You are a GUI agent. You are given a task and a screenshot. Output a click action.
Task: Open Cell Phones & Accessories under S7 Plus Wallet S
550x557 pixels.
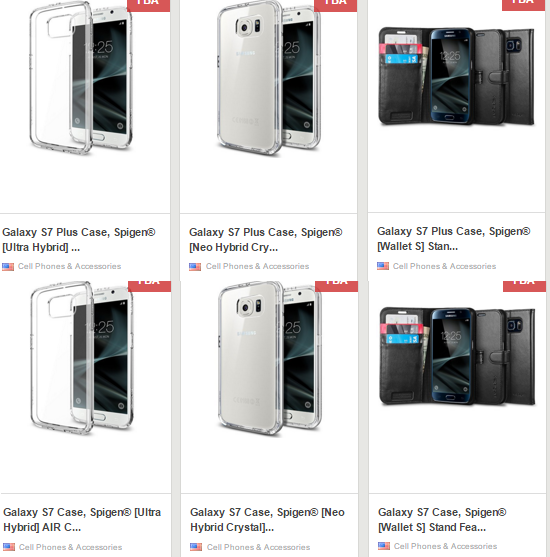[x=444, y=266]
